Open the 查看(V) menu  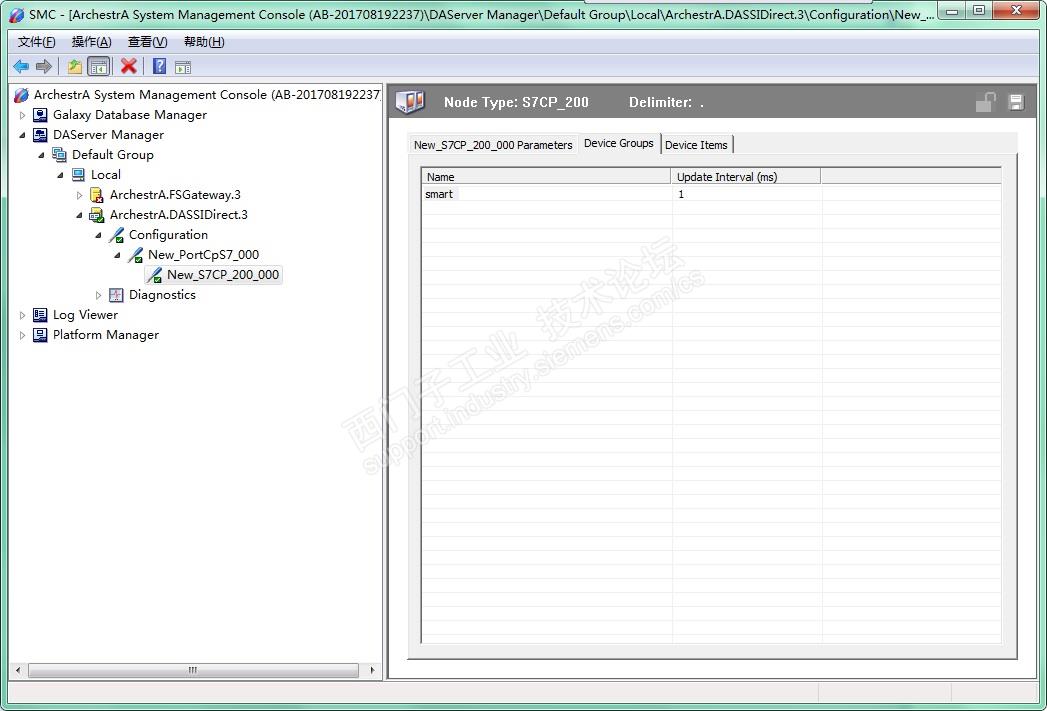click(x=148, y=42)
